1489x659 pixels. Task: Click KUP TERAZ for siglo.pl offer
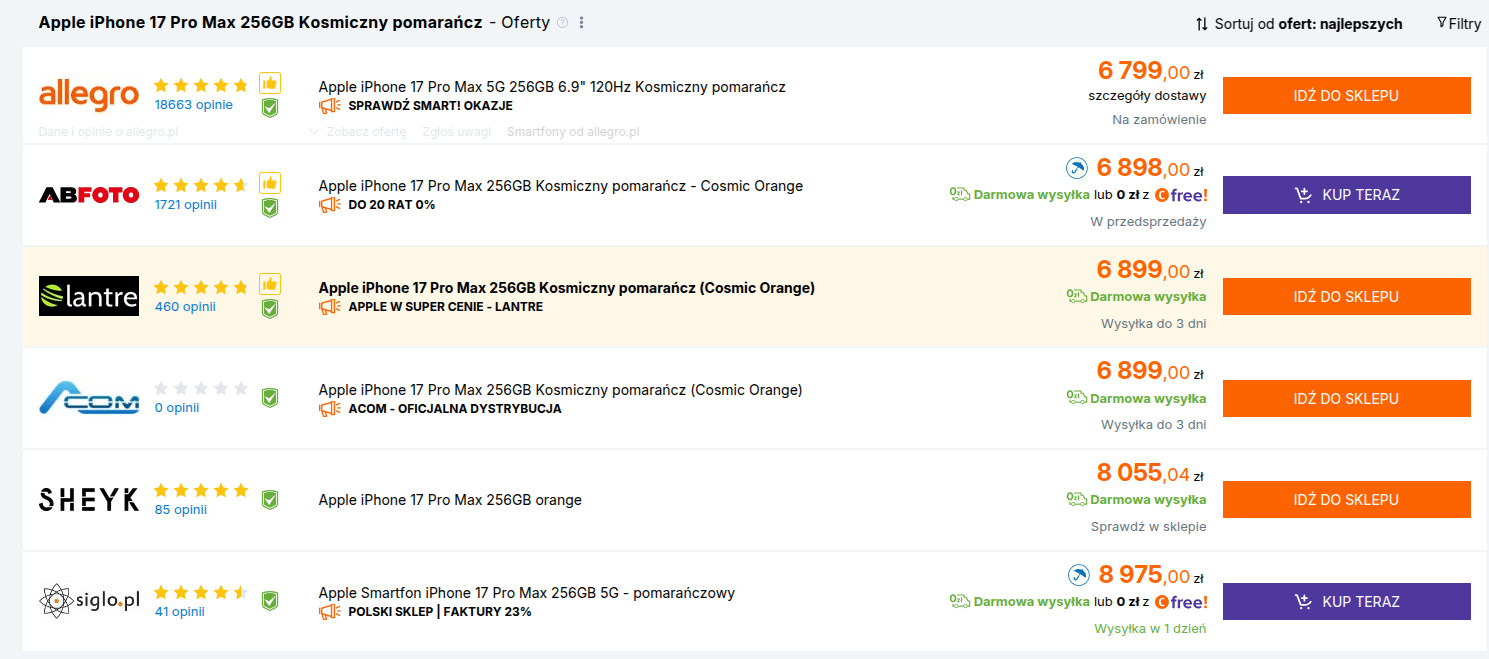1347,602
